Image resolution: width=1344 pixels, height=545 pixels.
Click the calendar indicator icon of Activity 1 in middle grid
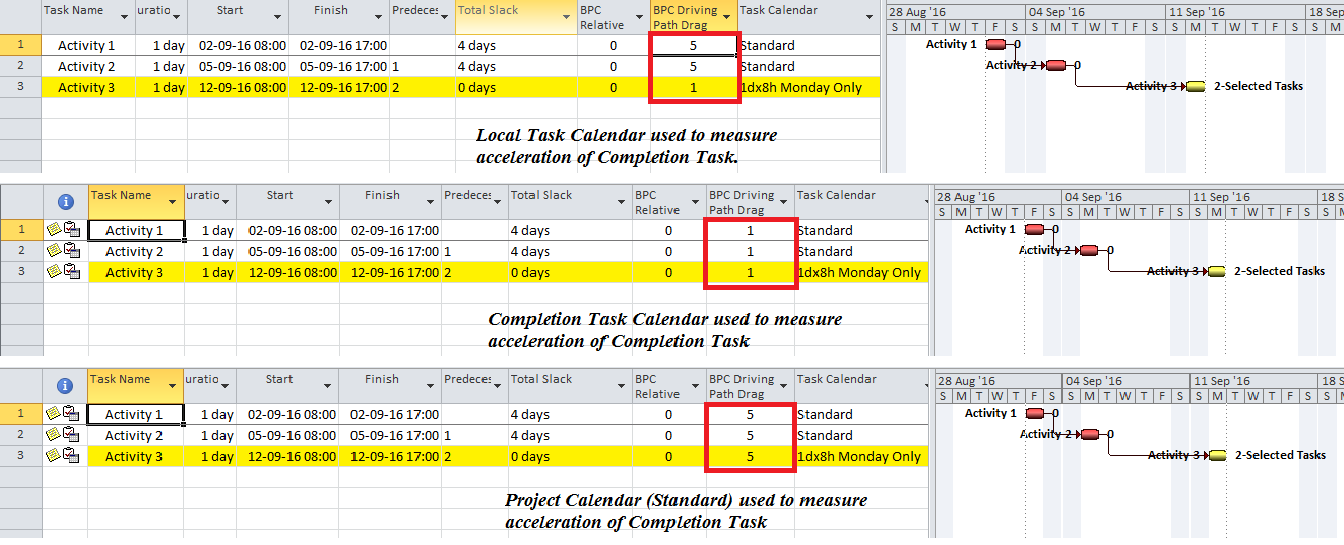pyautogui.click(x=72, y=230)
